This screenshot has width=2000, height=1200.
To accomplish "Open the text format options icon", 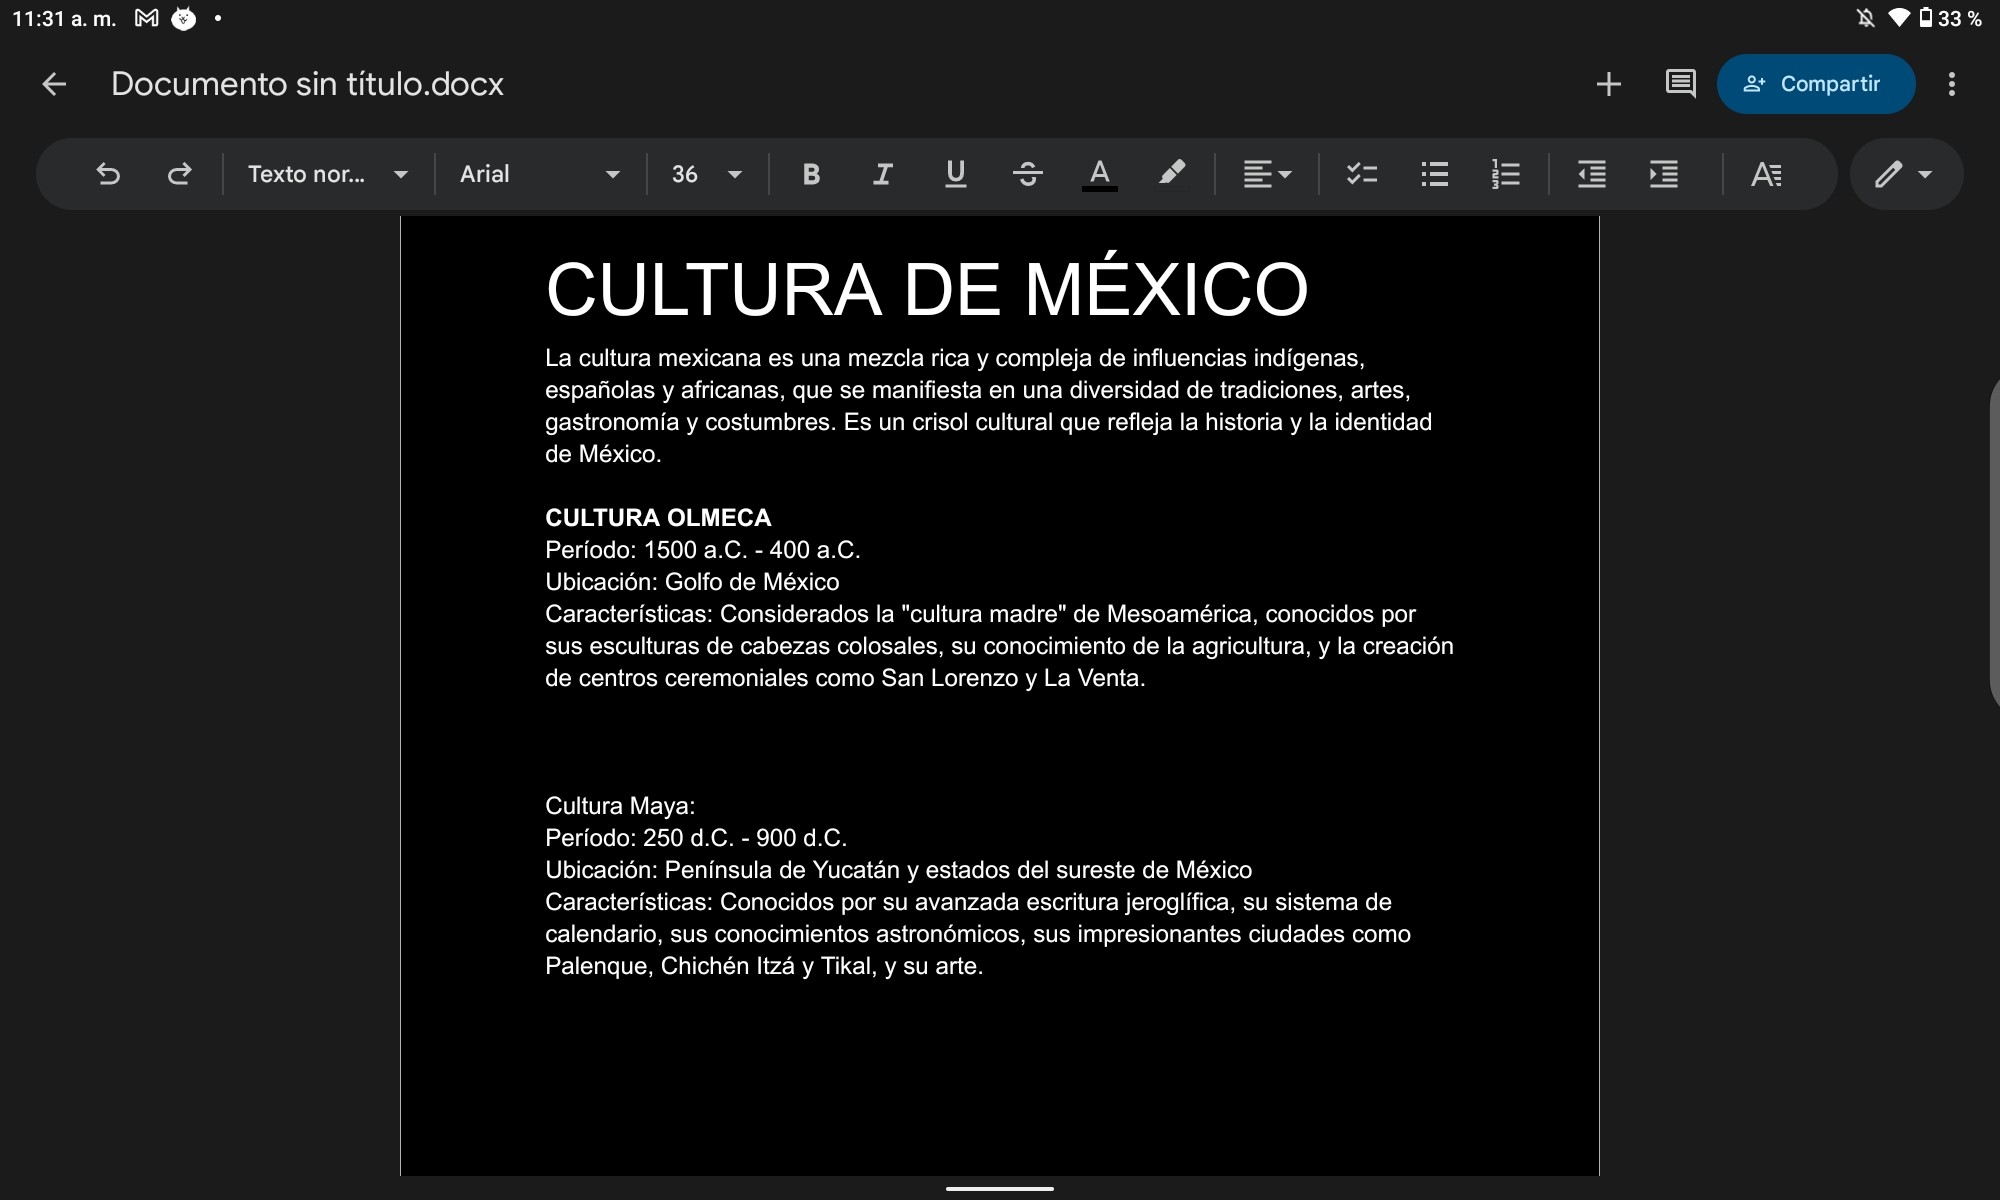I will coord(1766,174).
